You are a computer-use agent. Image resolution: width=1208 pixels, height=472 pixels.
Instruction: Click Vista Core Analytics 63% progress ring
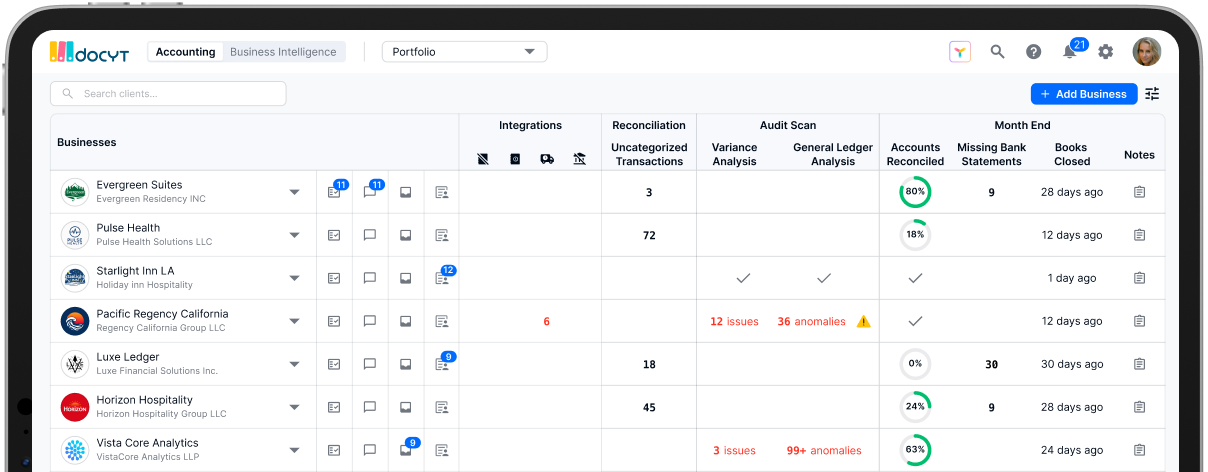(915, 450)
